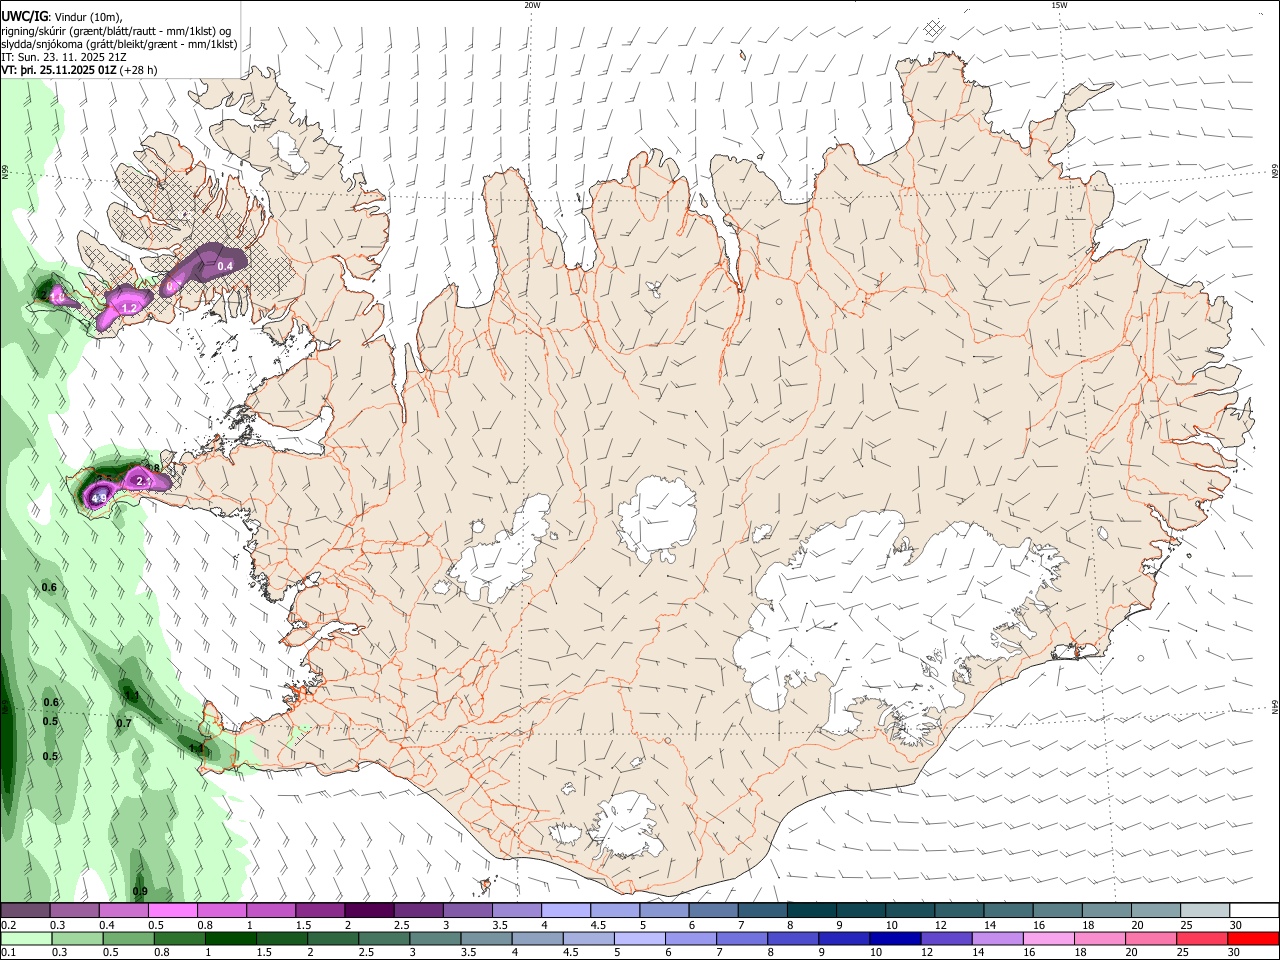Pick the violet 12 swatch in bottom legend row
This screenshot has width=1280, height=960.
tap(945, 939)
